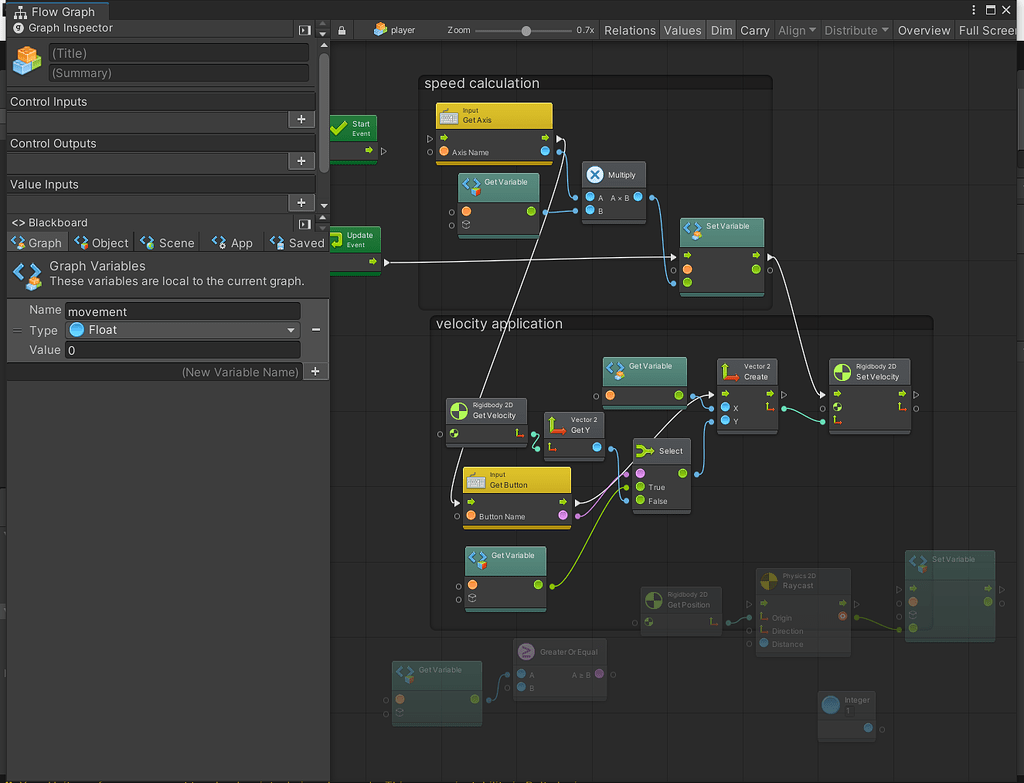
Task: Click the variable Name field containing movement
Action: click(x=182, y=311)
